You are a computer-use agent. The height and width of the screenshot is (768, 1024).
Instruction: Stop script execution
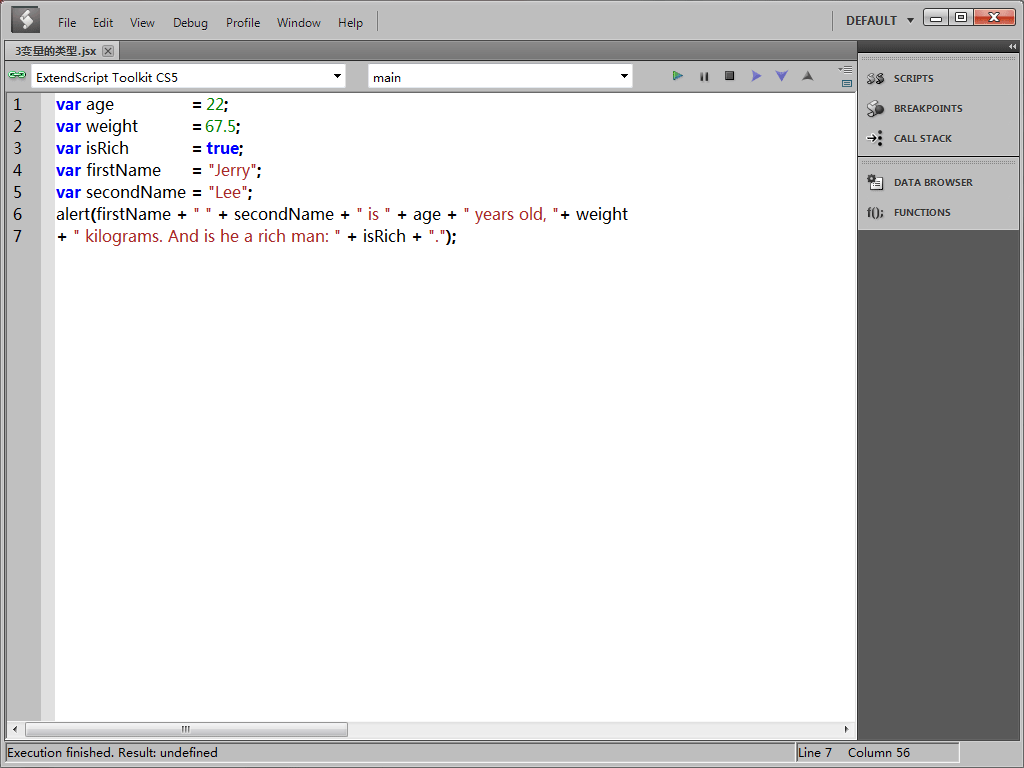pos(729,76)
